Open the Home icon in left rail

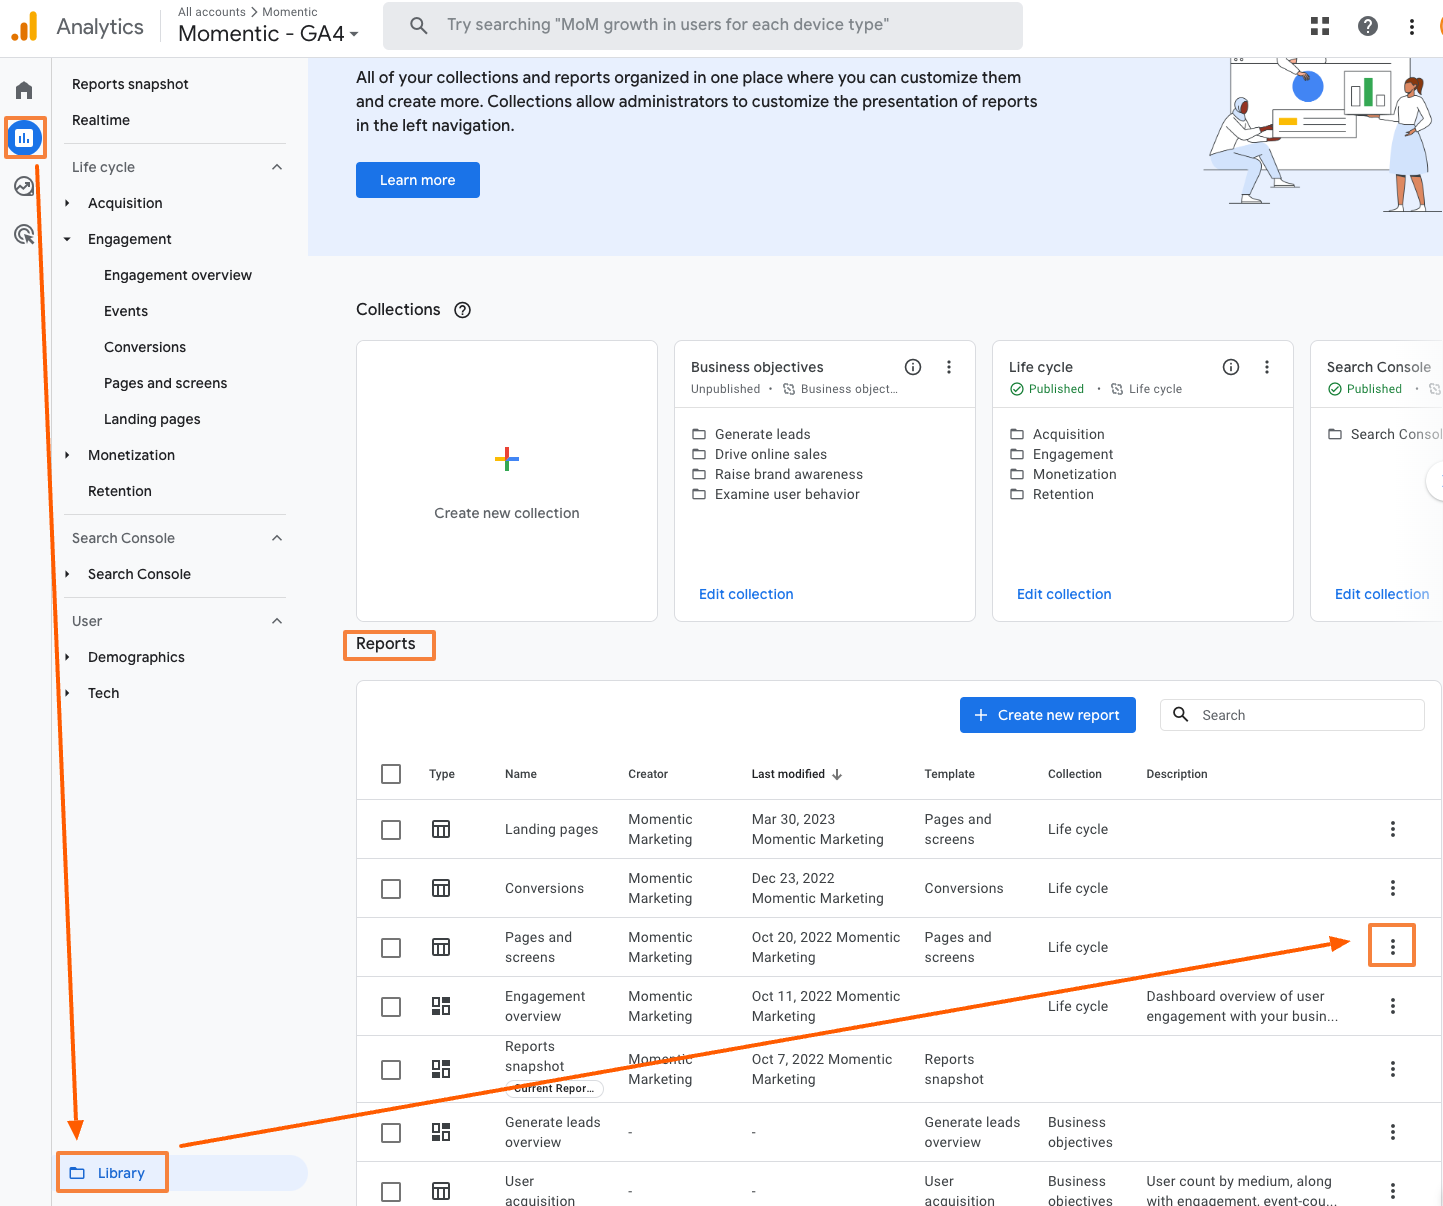24,91
